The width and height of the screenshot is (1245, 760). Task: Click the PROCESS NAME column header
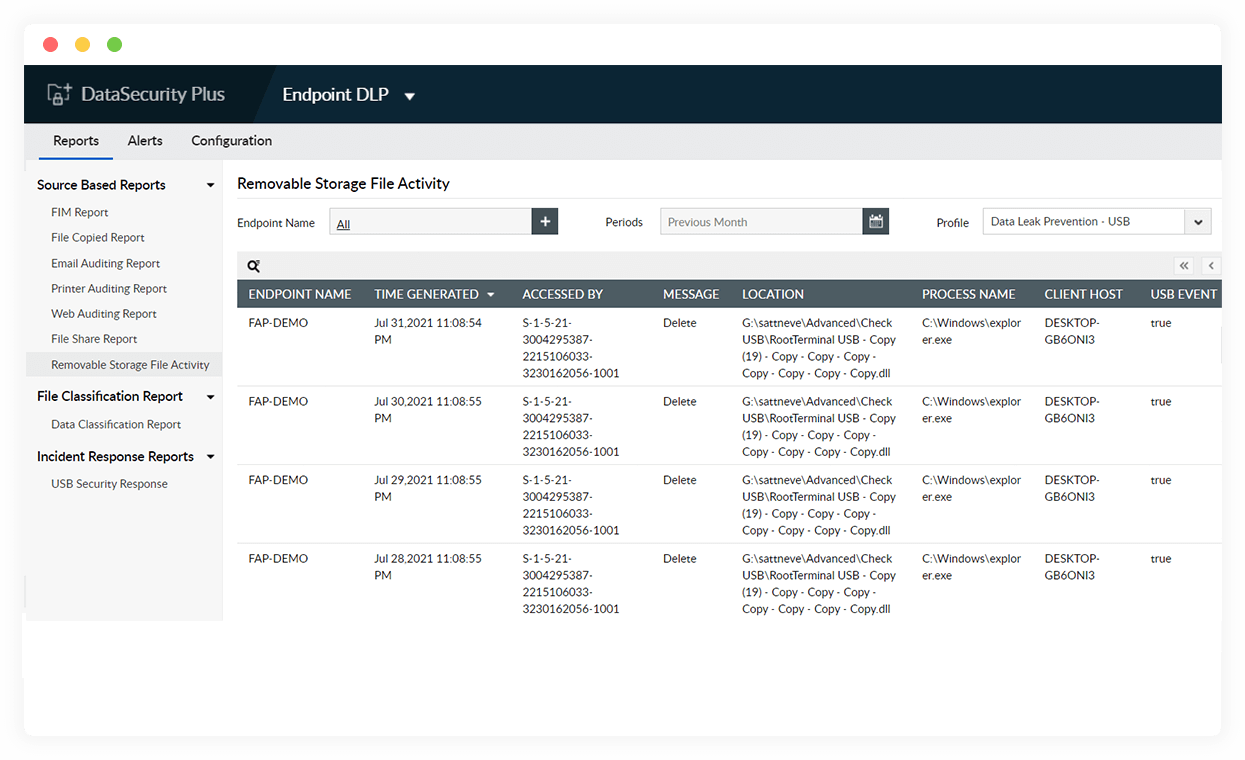tap(969, 294)
